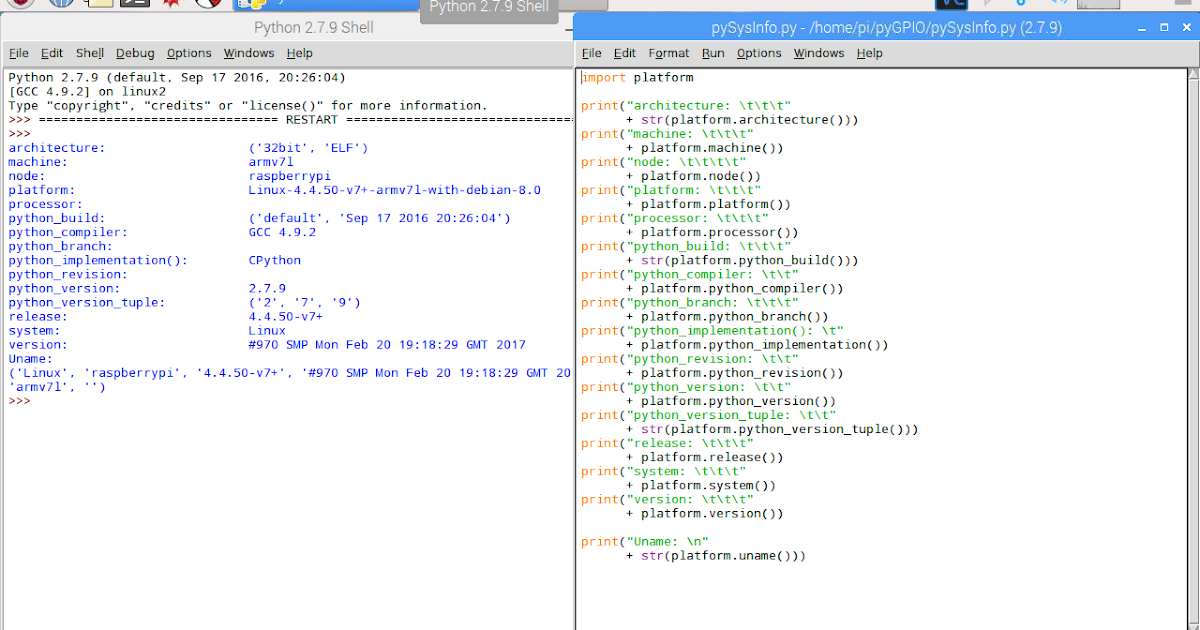Open a Terminal window from the taskbar
The width and height of the screenshot is (1200, 630).
pyautogui.click(x=134, y=6)
